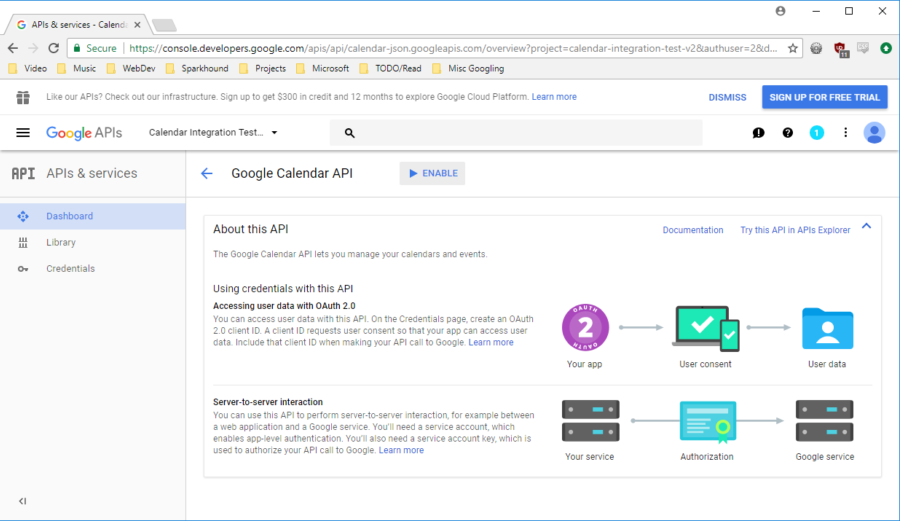Image resolution: width=900 pixels, height=521 pixels.
Task: Close the APIs & services tab
Action: tap(137, 25)
